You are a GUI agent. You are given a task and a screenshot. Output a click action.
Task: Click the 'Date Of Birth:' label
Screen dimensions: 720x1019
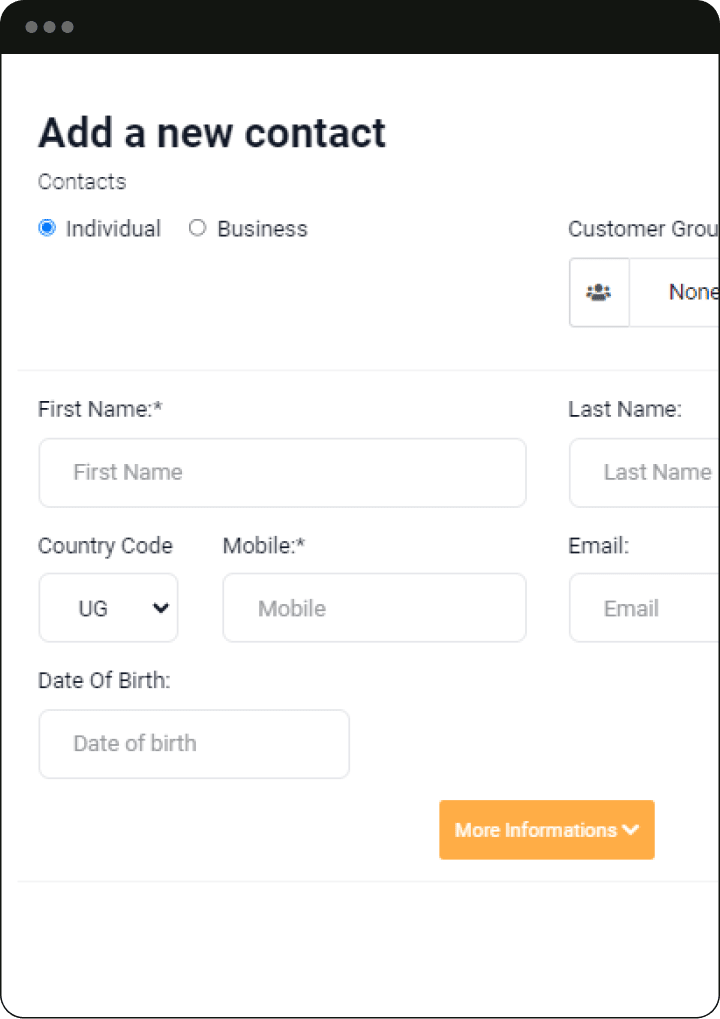(104, 681)
